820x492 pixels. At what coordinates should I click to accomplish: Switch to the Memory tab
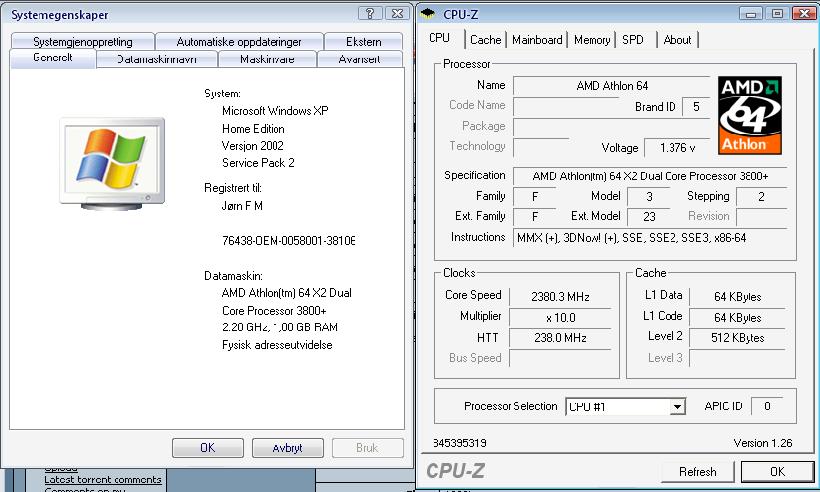click(x=592, y=40)
